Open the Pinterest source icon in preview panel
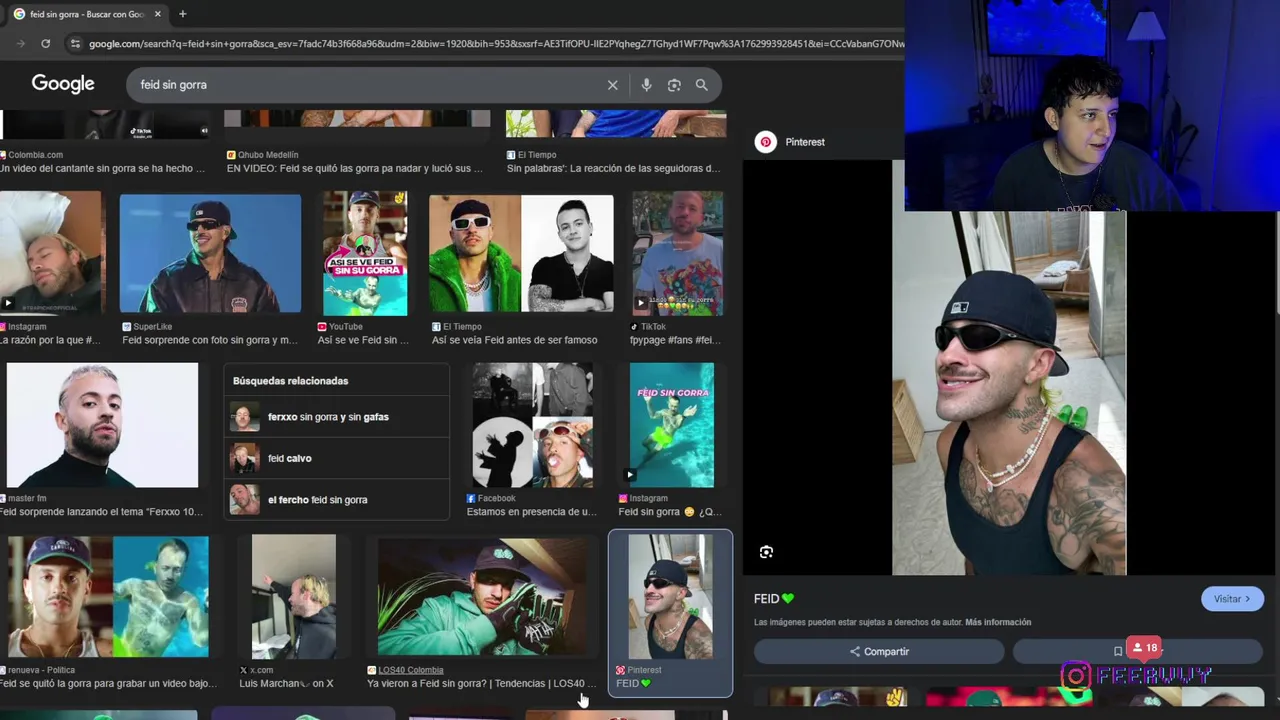1280x720 pixels. [766, 142]
